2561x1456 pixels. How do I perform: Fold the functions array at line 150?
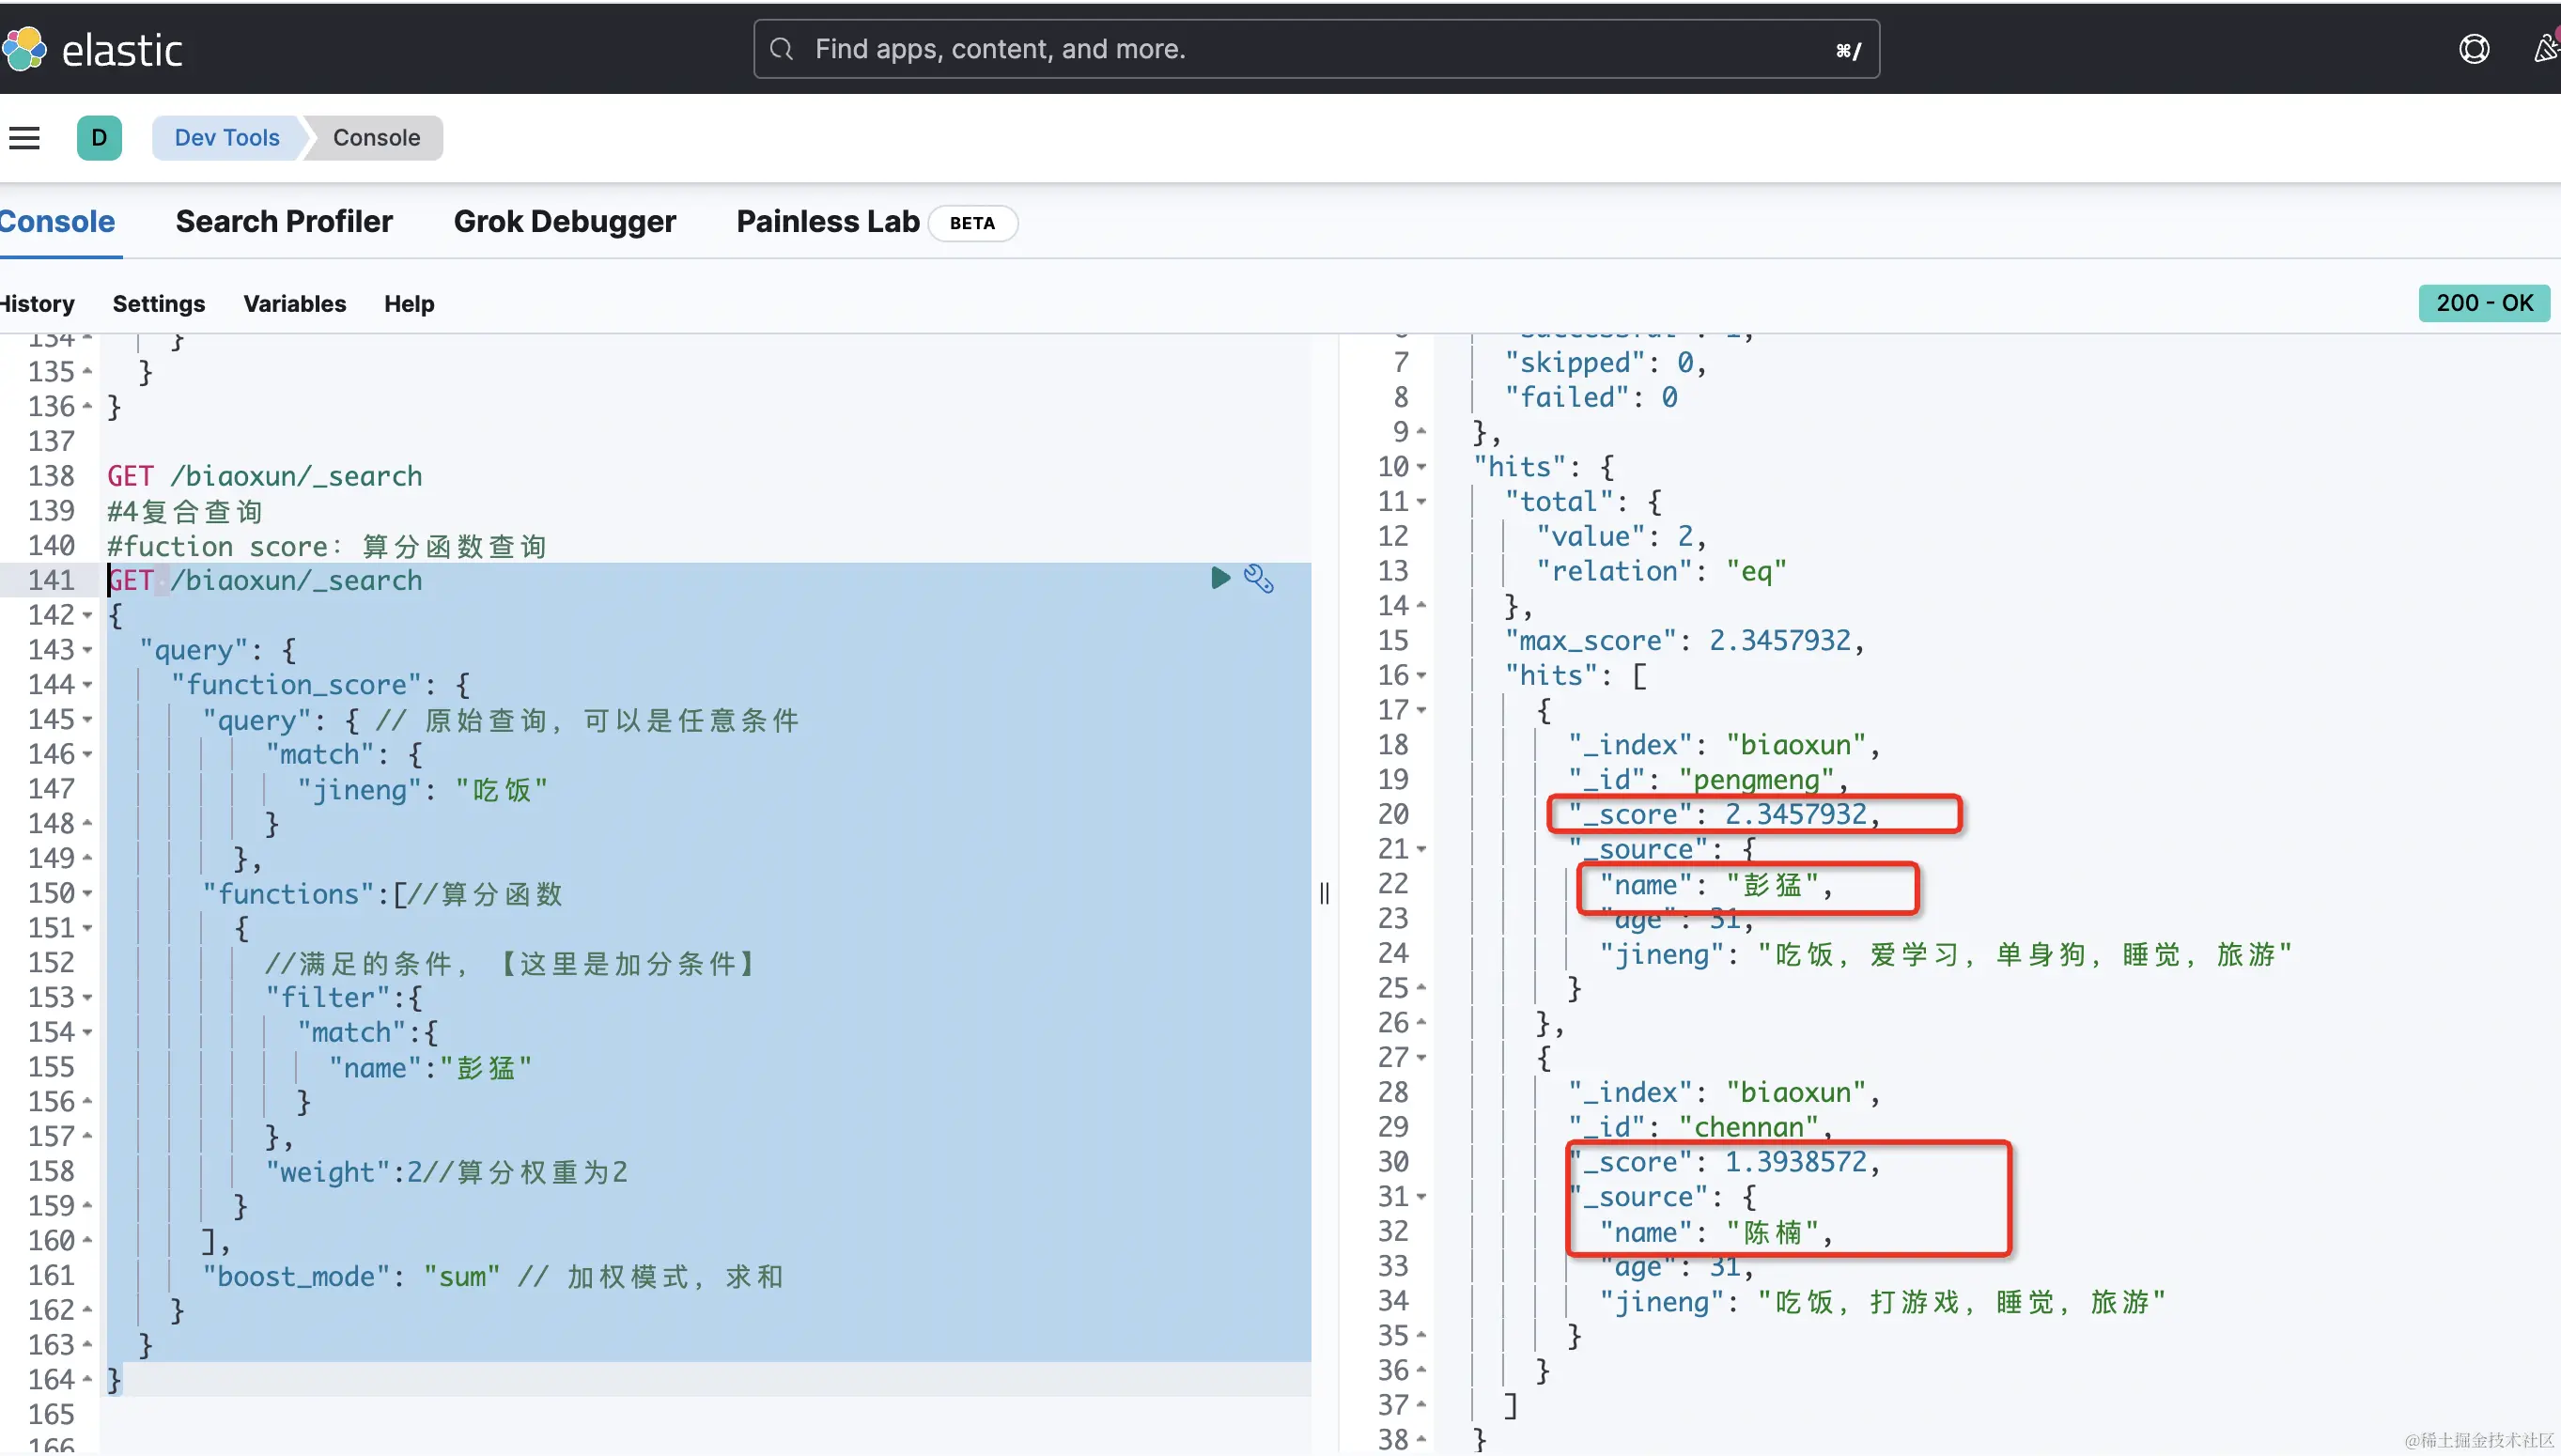[88, 893]
